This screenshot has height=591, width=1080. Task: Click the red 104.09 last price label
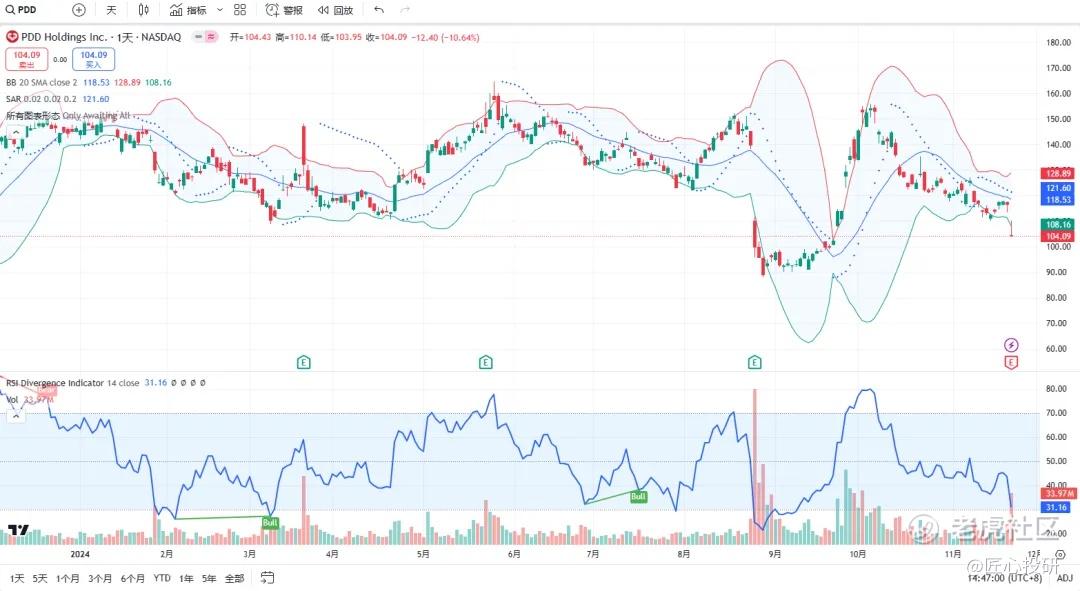click(x=1057, y=236)
